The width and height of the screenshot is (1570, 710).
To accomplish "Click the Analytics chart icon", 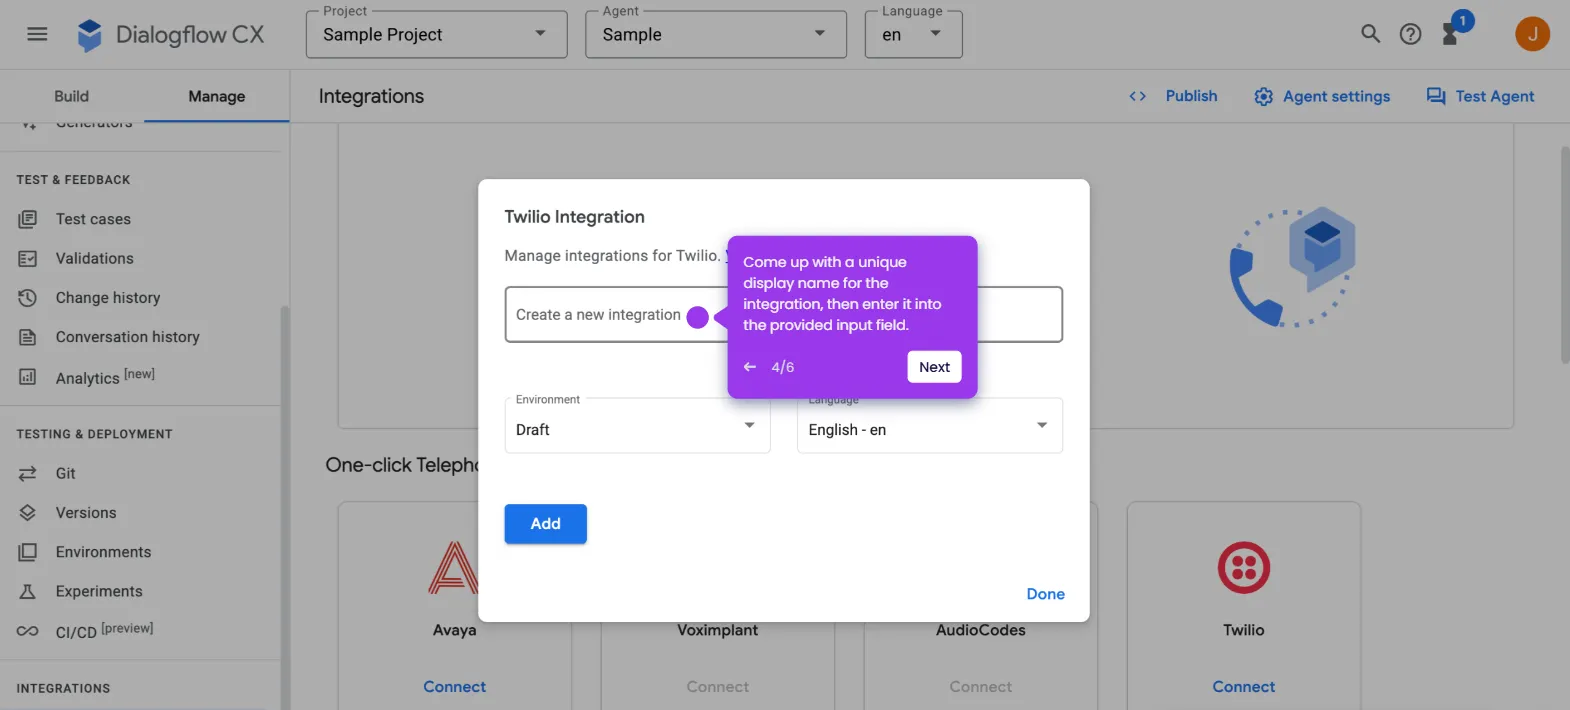I will click(x=28, y=377).
